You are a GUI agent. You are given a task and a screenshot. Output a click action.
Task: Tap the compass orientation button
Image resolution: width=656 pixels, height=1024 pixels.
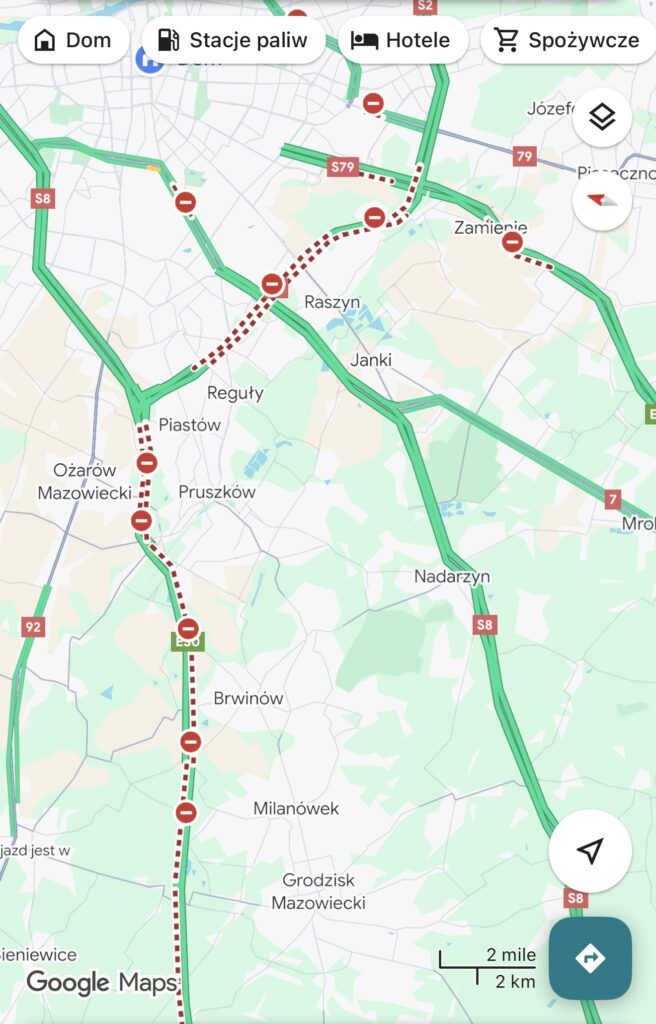tap(602, 201)
